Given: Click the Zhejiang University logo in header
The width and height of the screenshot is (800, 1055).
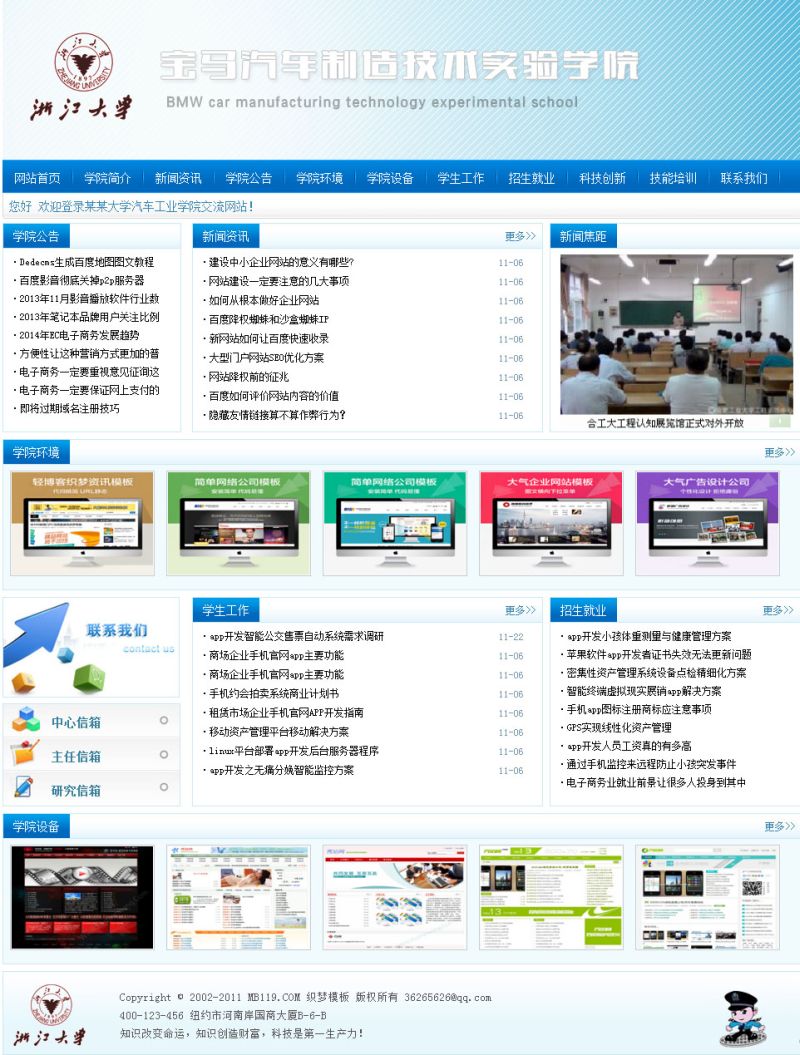Looking at the screenshot, I should (x=81, y=77).
